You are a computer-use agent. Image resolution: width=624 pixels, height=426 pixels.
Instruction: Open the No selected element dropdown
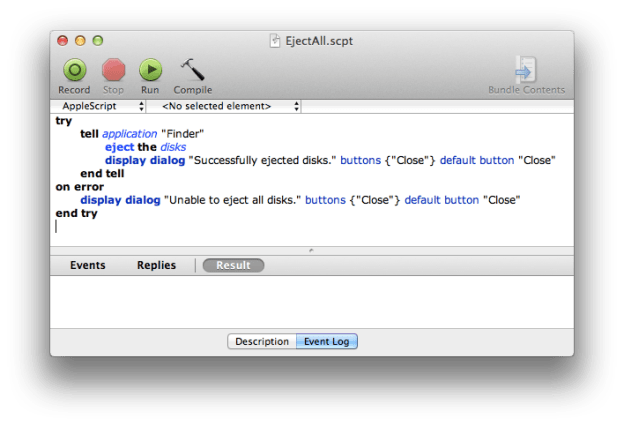click(224, 106)
